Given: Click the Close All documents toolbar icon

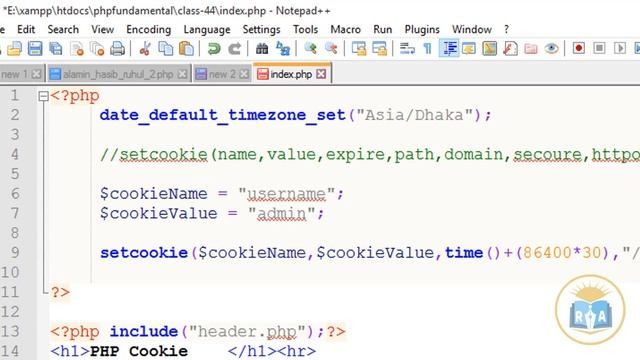Looking at the screenshot, I should pyautogui.click(x=97, y=49).
